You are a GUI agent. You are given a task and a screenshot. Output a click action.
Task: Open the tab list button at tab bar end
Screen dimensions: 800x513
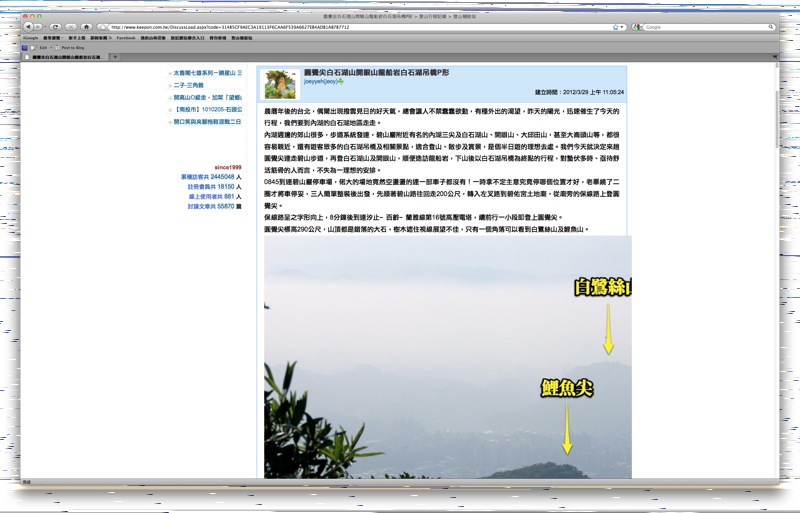coord(774,57)
